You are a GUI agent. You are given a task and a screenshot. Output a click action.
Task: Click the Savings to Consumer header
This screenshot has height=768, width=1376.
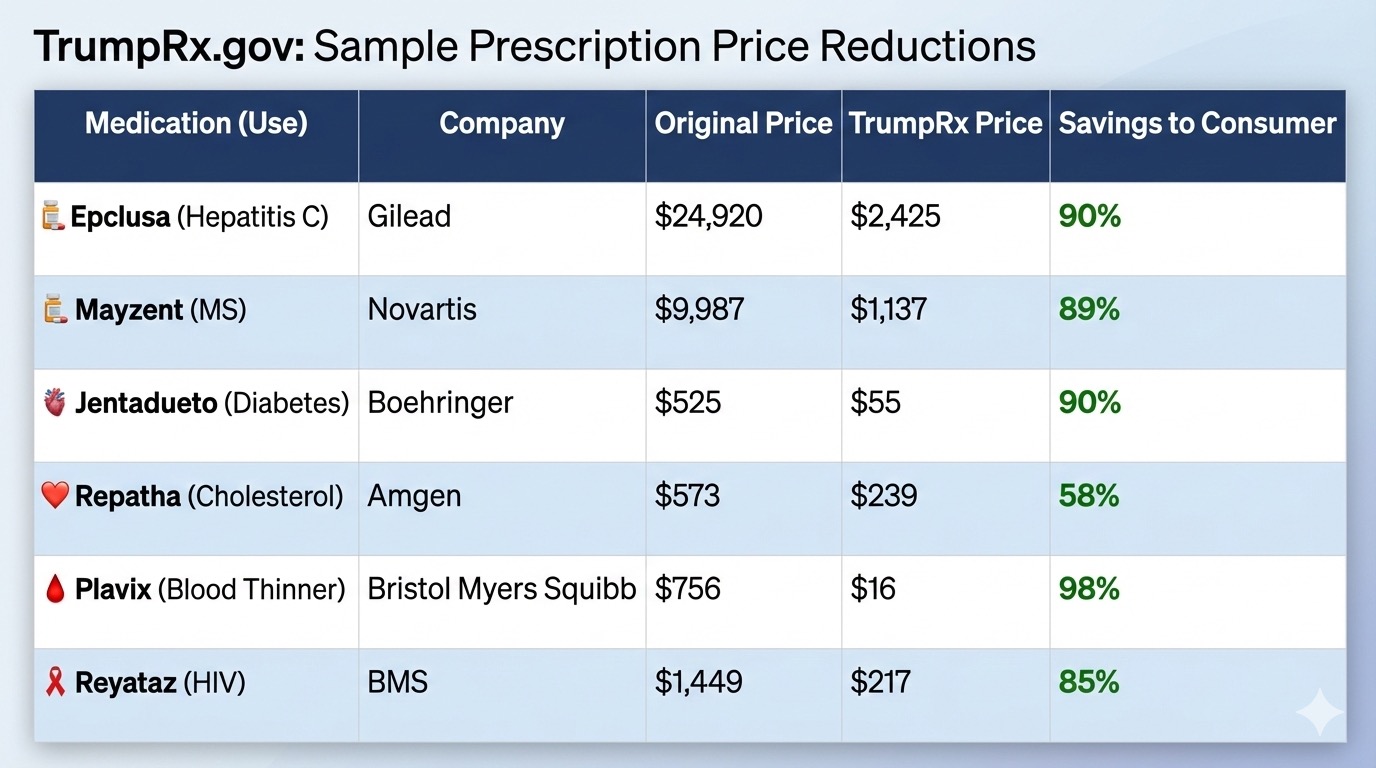tap(1197, 123)
